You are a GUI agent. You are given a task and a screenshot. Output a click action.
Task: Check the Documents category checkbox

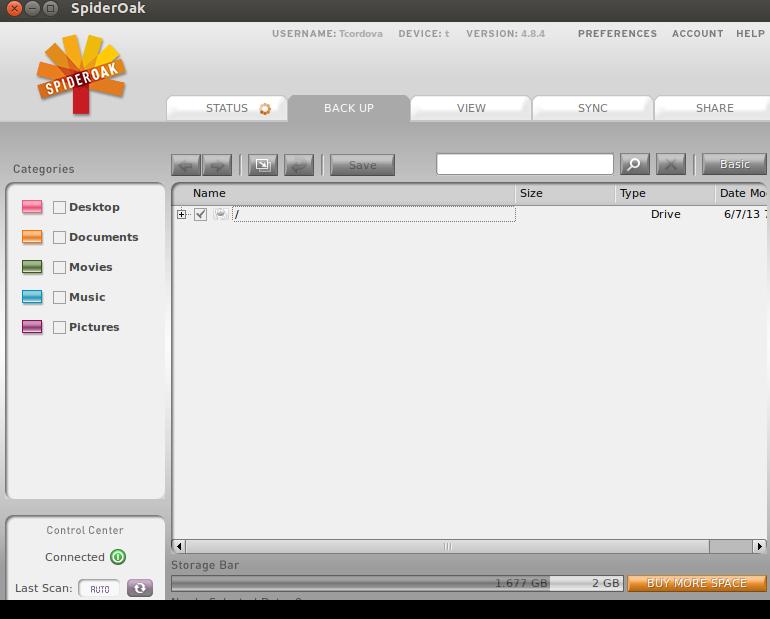(x=59, y=237)
